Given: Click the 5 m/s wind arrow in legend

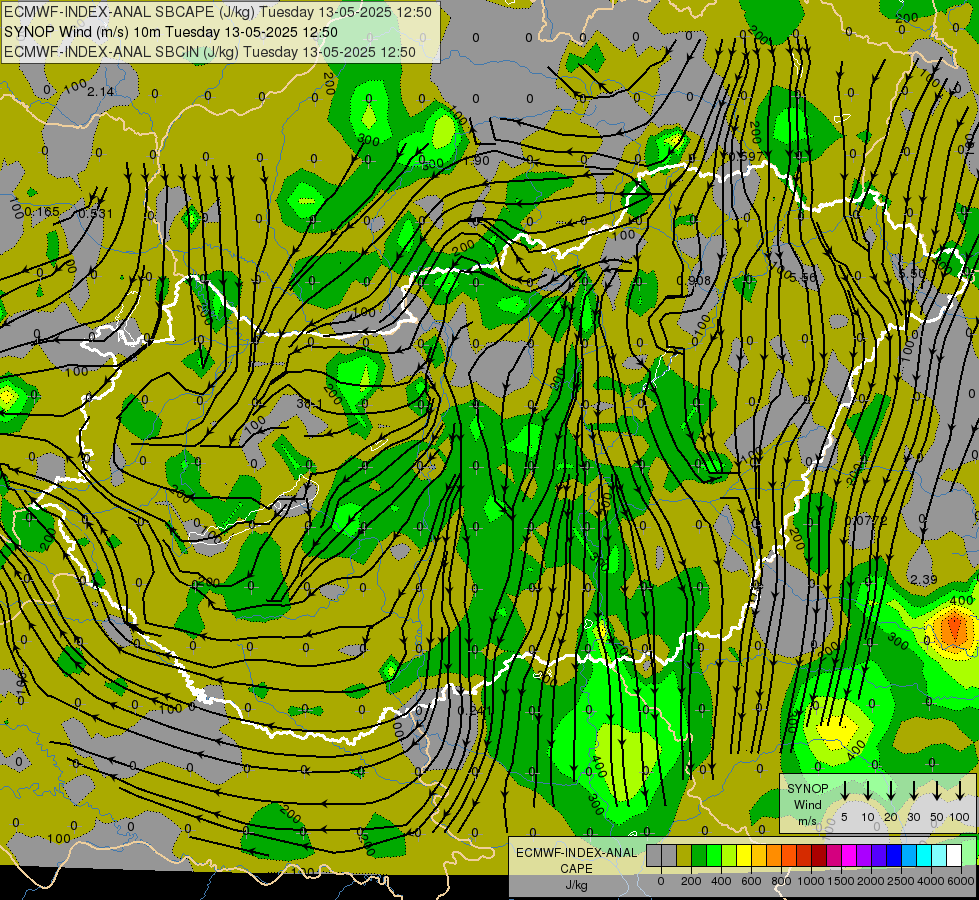Looking at the screenshot, I should pos(844,791).
